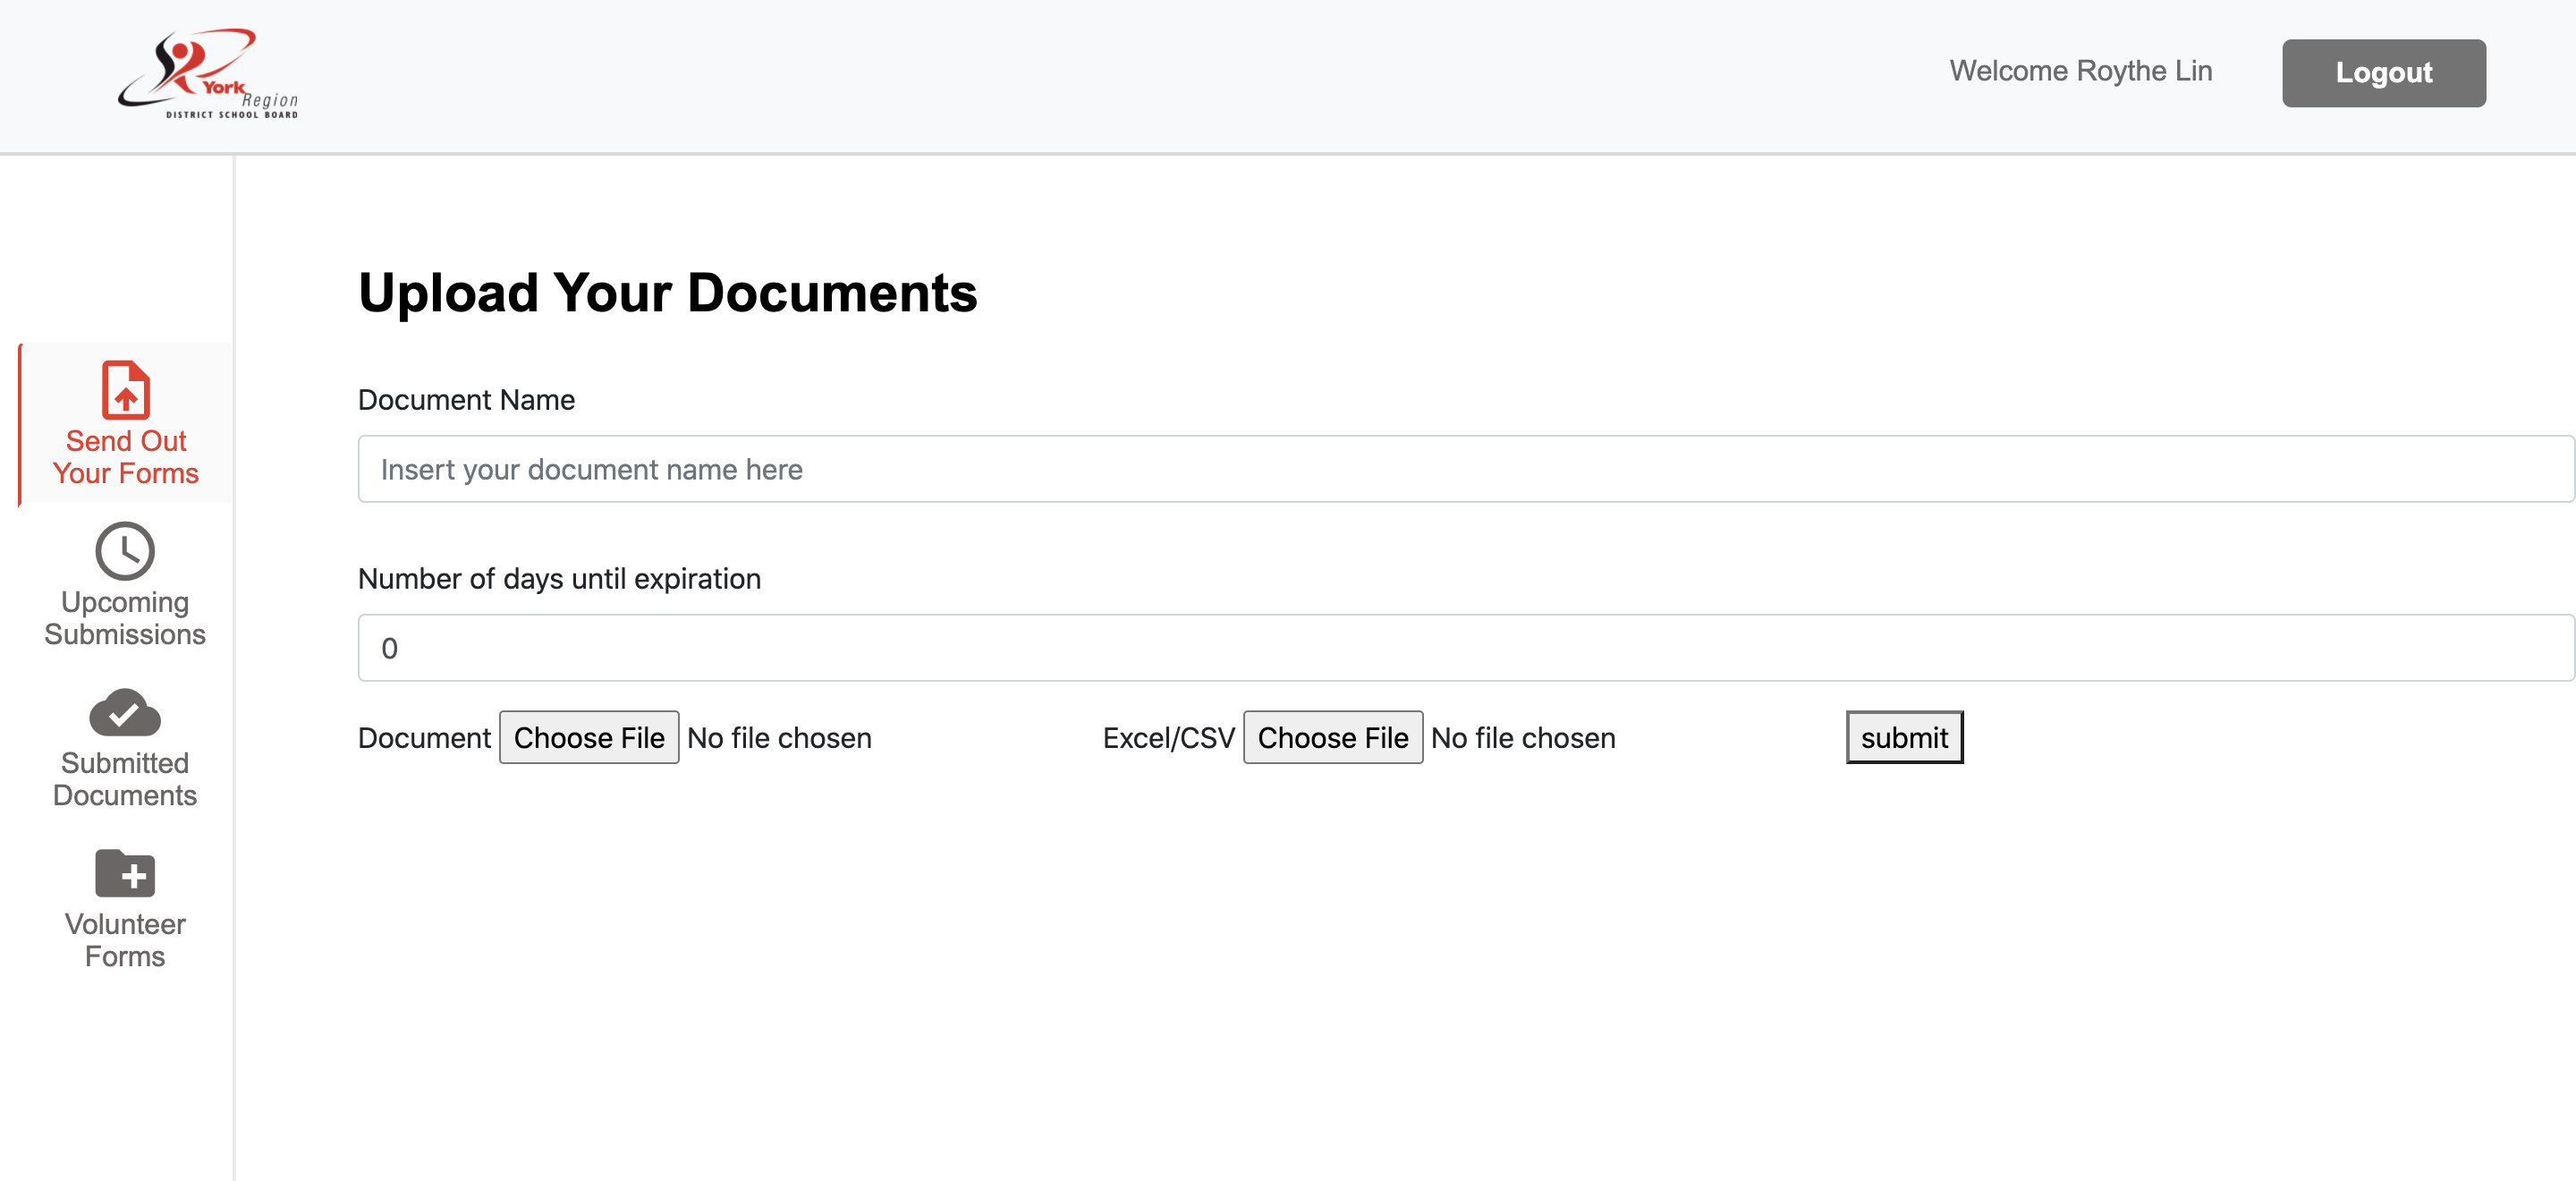Choose File for Excel/CSV upload

point(1332,738)
